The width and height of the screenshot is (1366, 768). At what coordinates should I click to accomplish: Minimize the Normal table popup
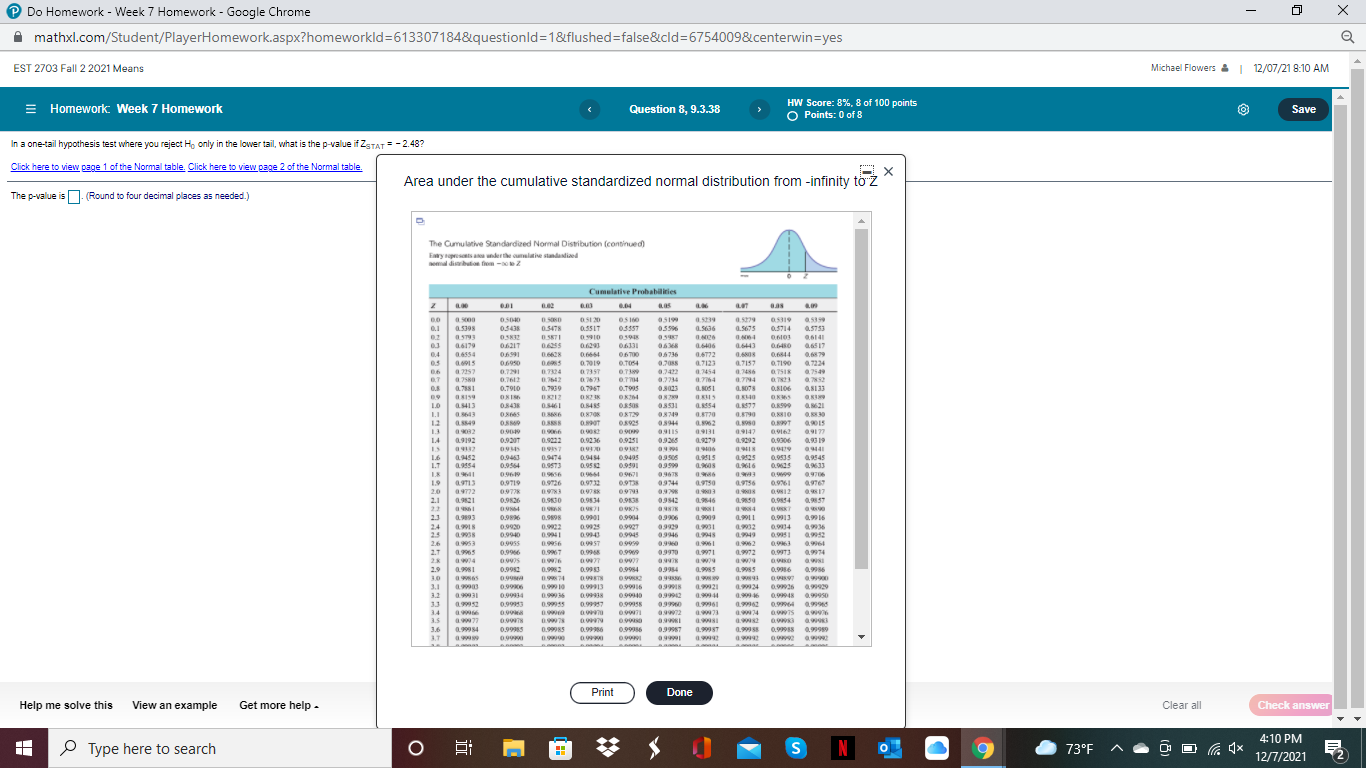(x=866, y=172)
